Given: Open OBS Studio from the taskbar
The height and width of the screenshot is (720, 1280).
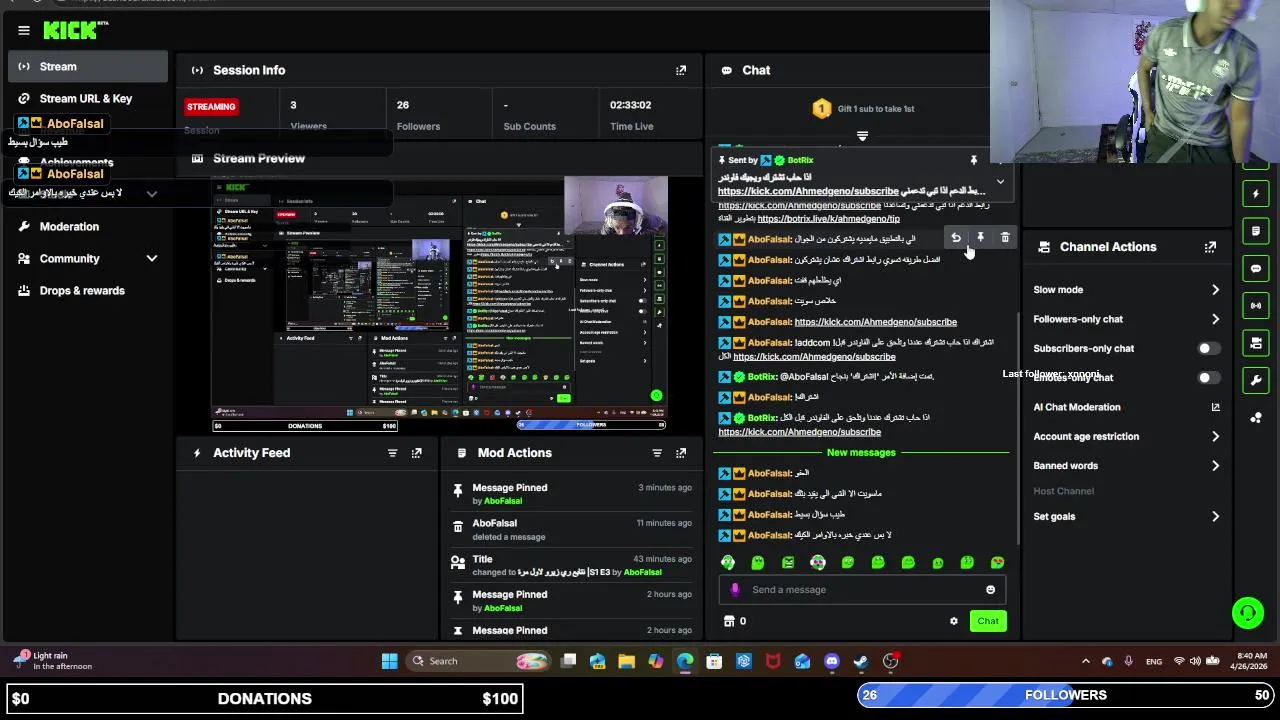Looking at the screenshot, I should point(890,661).
